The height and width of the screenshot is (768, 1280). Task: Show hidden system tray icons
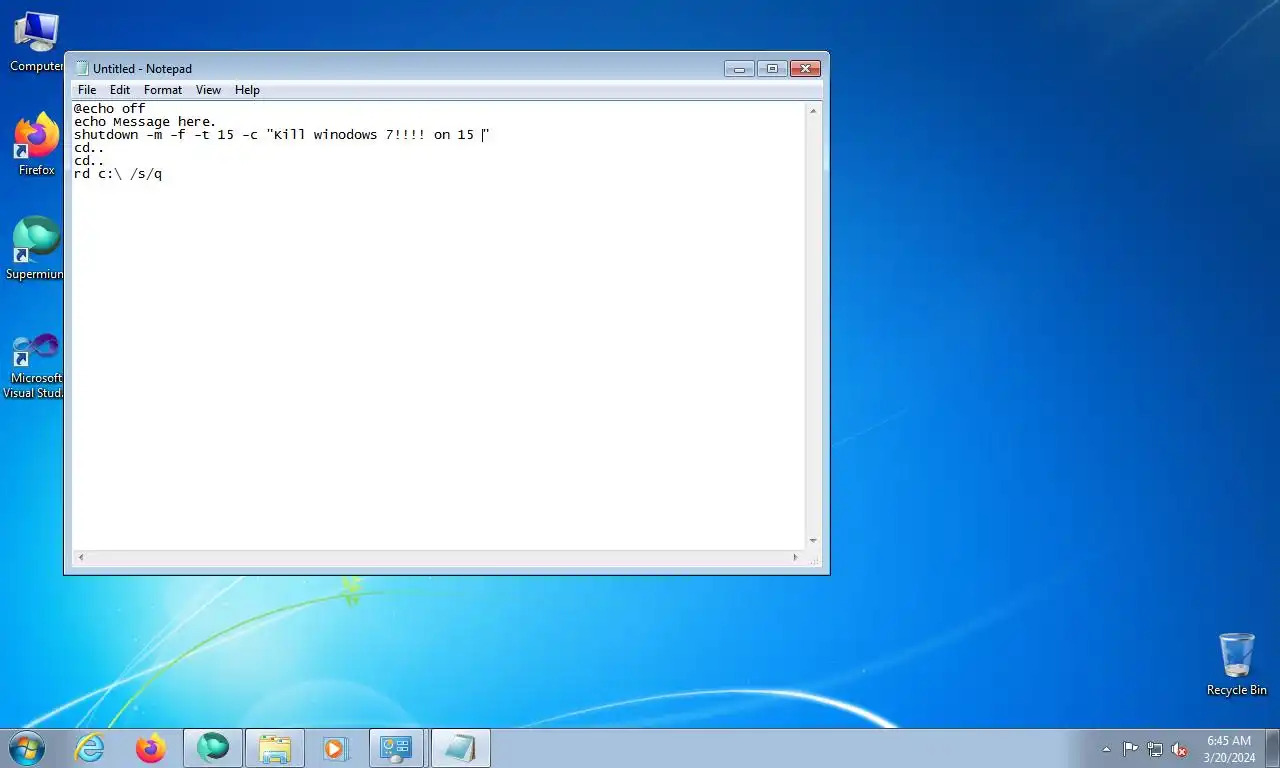pos(1106,749)
